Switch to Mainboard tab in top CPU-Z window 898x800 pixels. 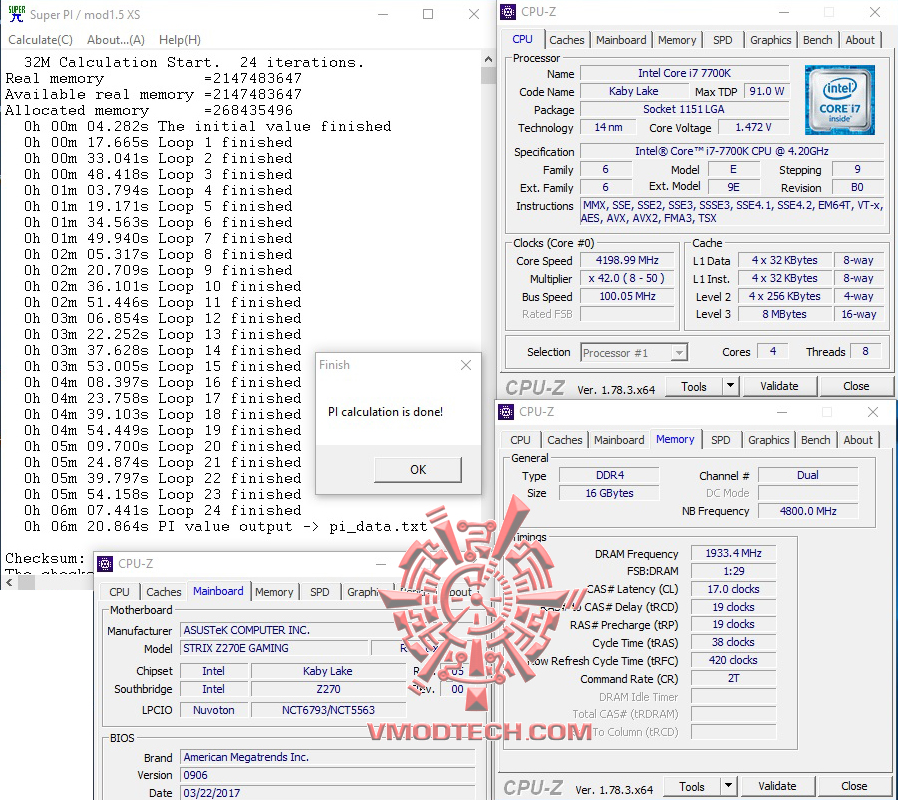[x=621, y=40]
